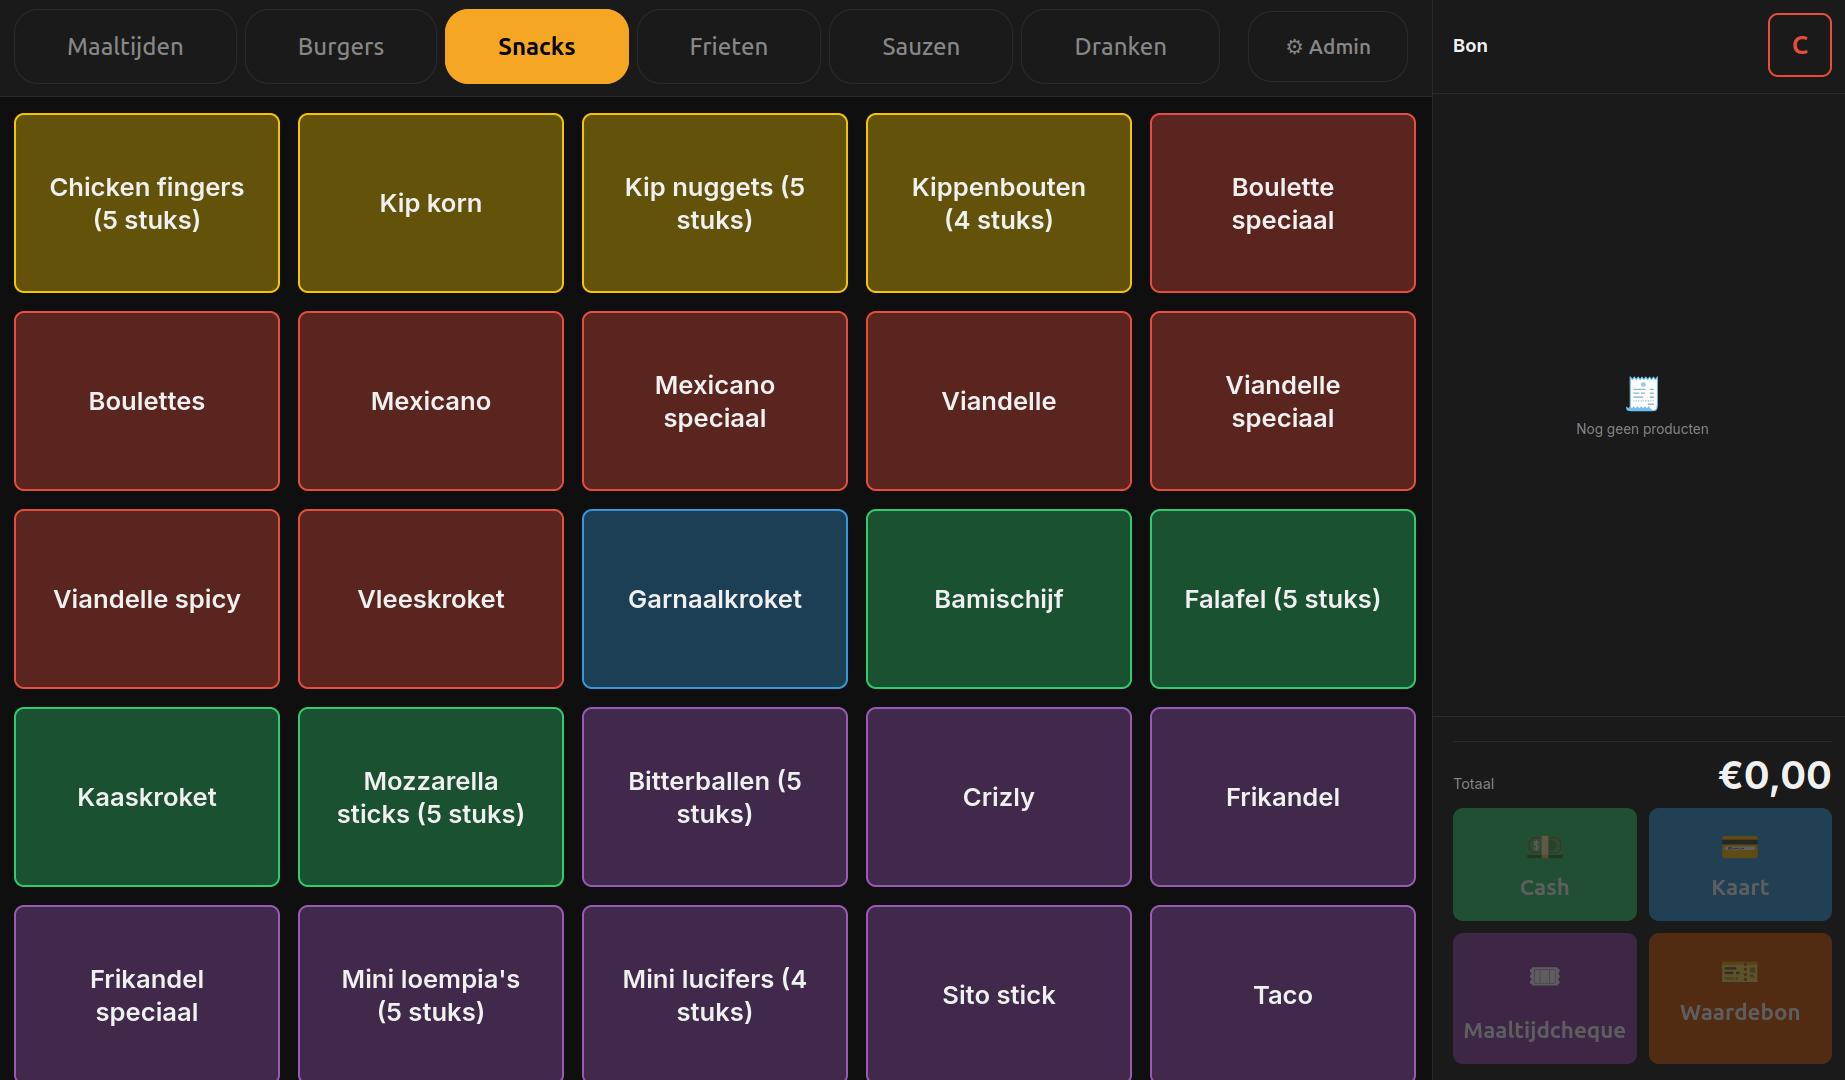The image size is (1845, 1080).
Task: Click the €0,00 total amount
Action: 1774,775
